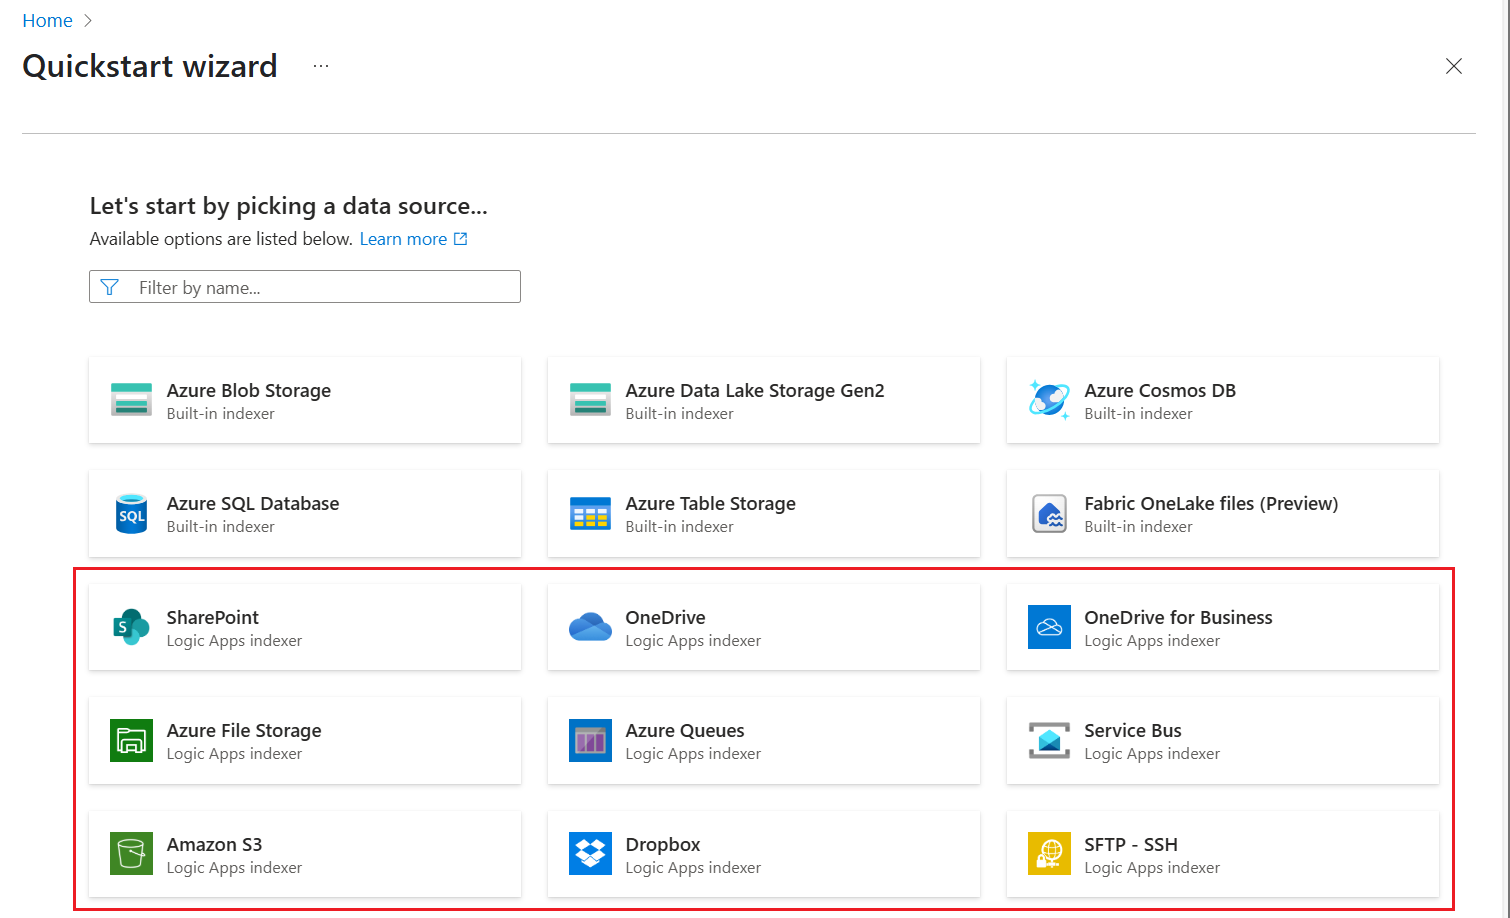Image resolution: width=1510 pixels, height=918 pixels.
Task: Click the Azure Blob Storage icon
Action: 131,400
